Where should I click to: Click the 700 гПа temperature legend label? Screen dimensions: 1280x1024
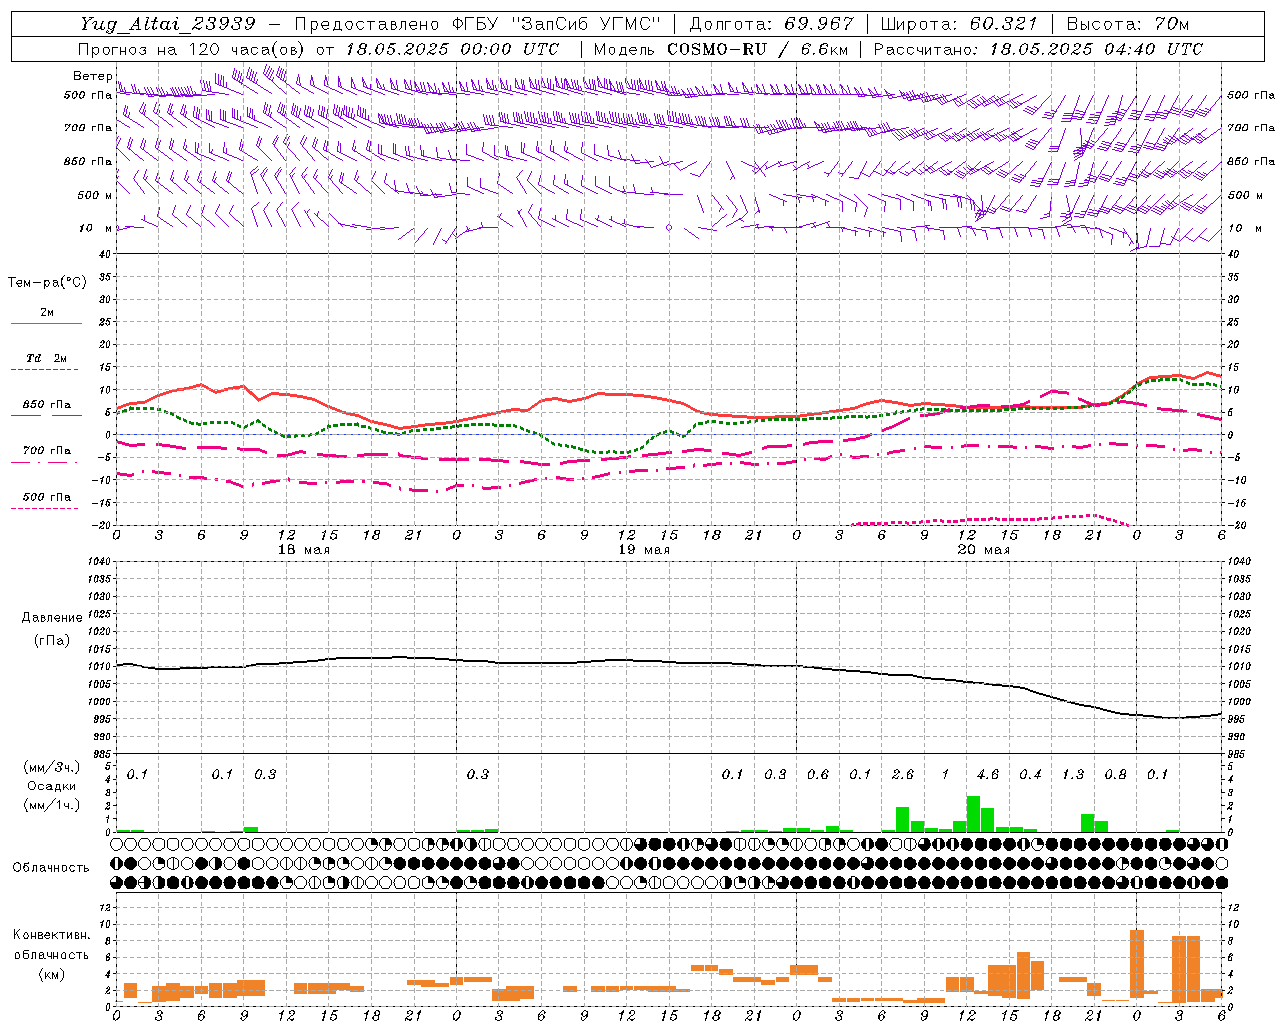[47, 451]
